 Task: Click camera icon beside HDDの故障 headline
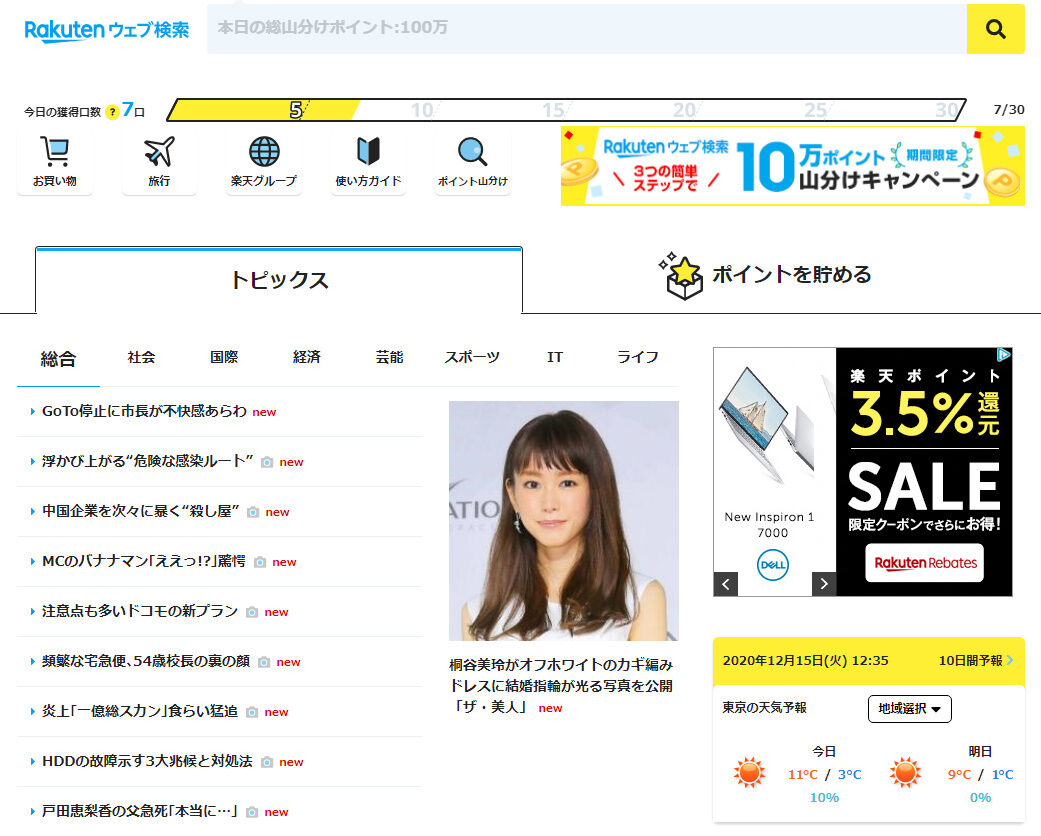267,762
